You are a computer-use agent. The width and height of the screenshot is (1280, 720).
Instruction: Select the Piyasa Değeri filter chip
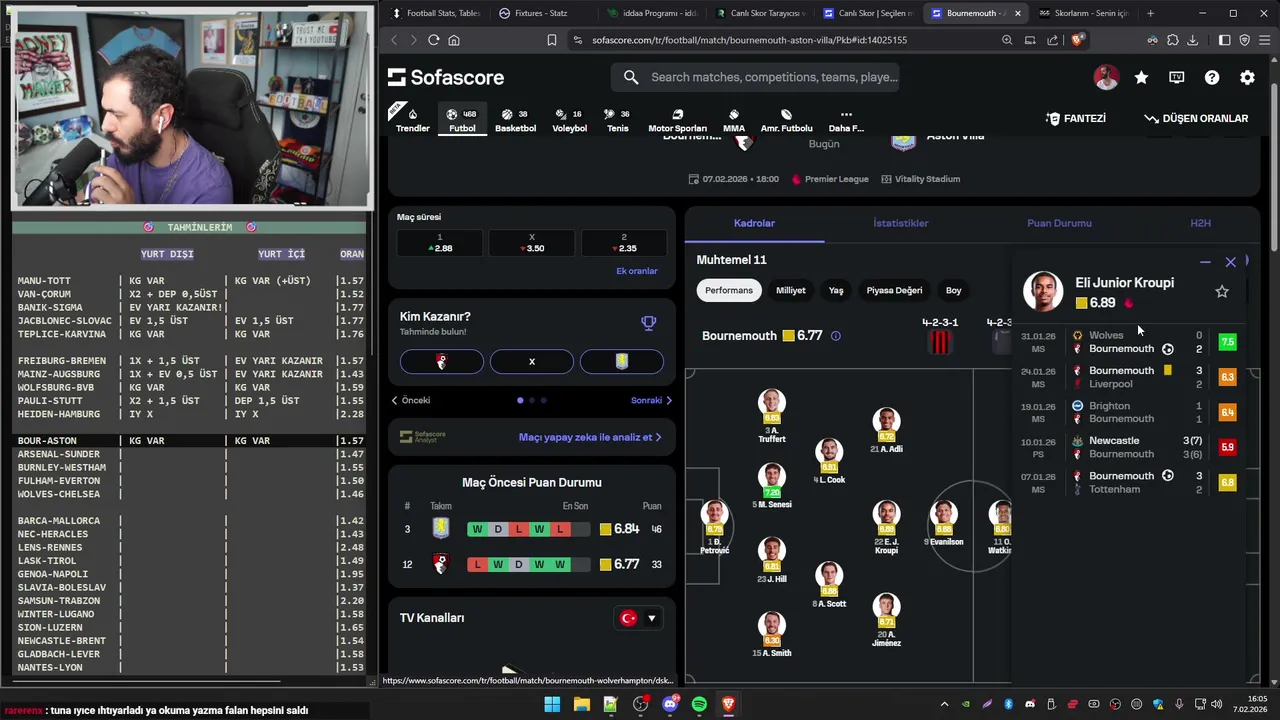pos(894,290)
